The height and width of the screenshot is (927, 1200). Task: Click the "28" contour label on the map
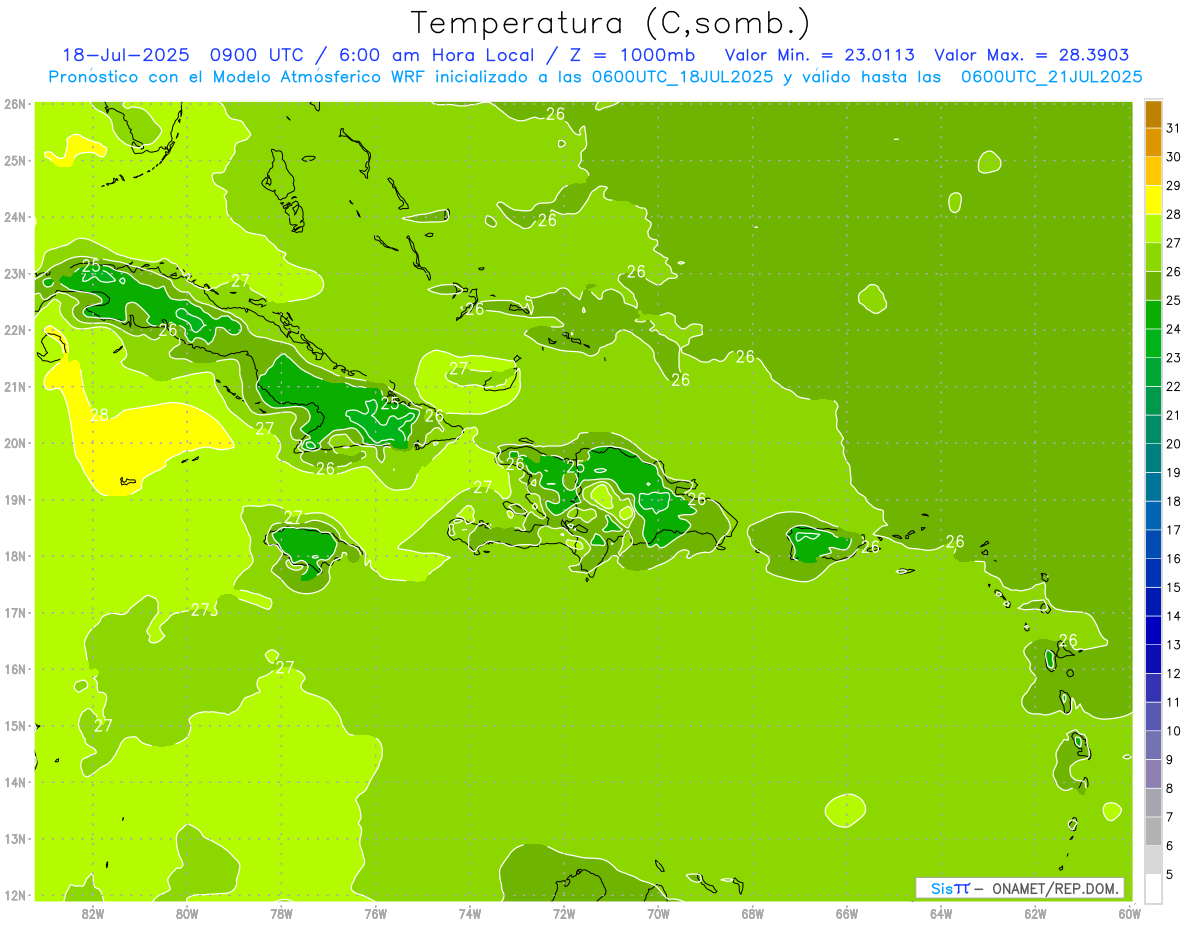pyautogui.click(x=99, y=415)
